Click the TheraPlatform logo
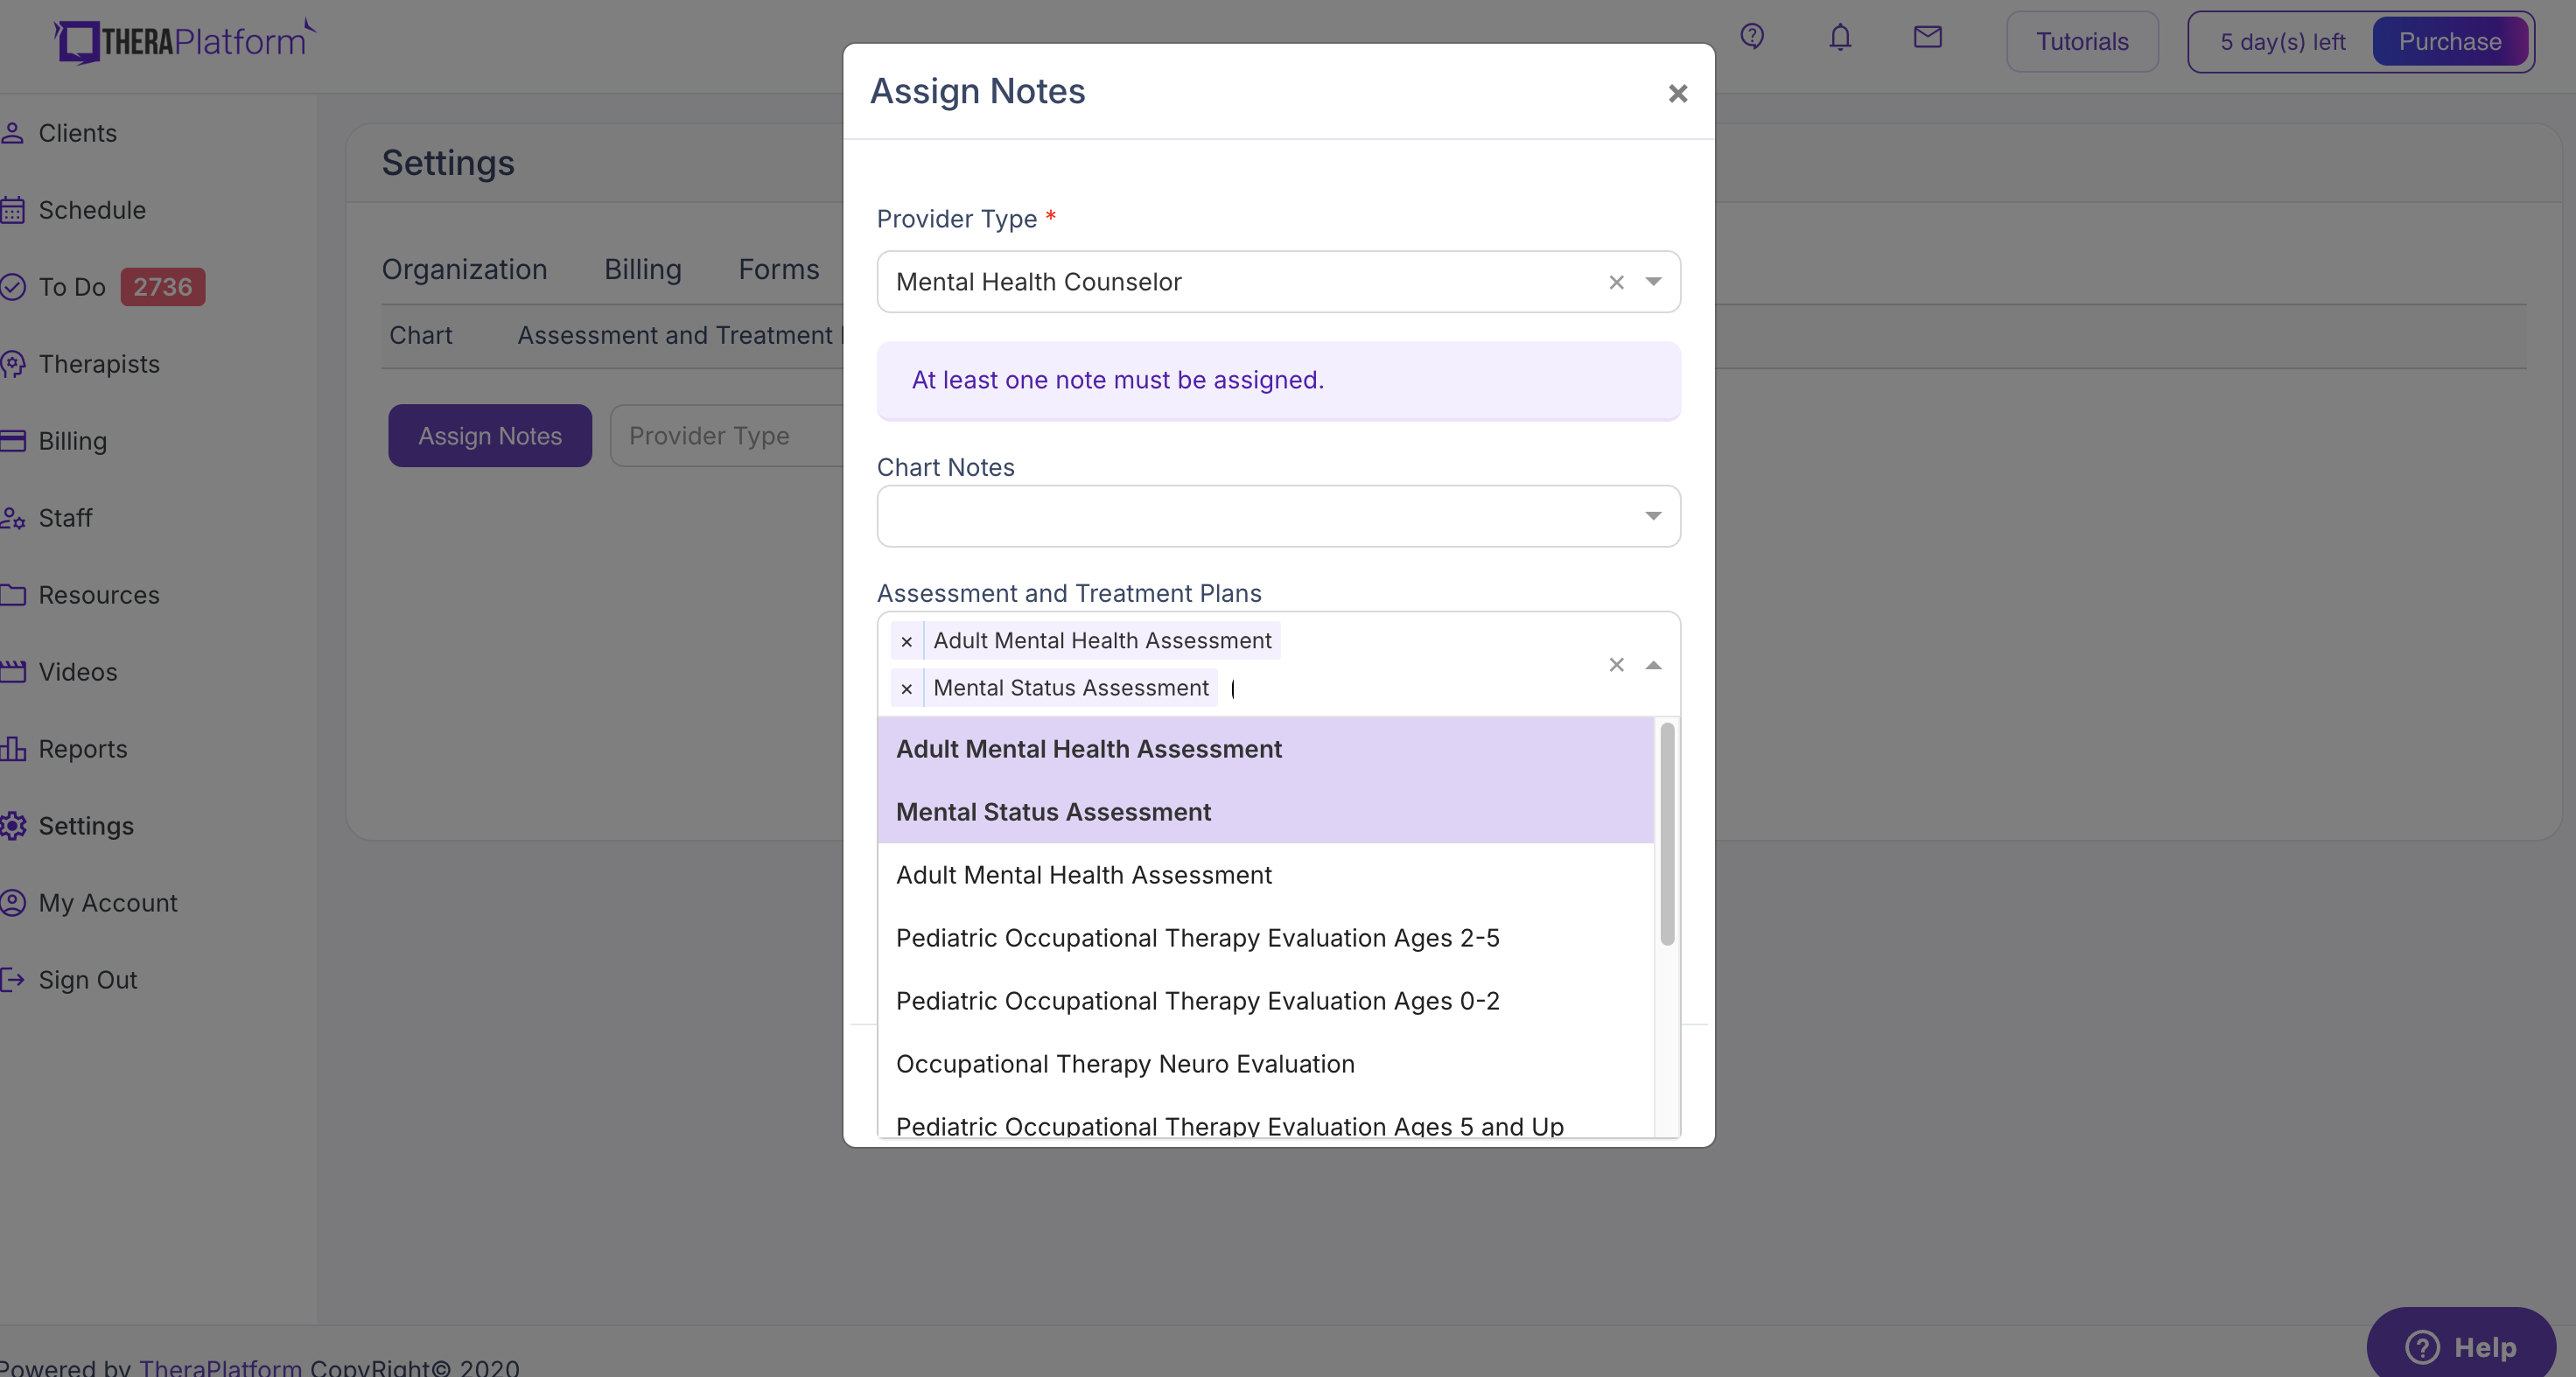 182,40
